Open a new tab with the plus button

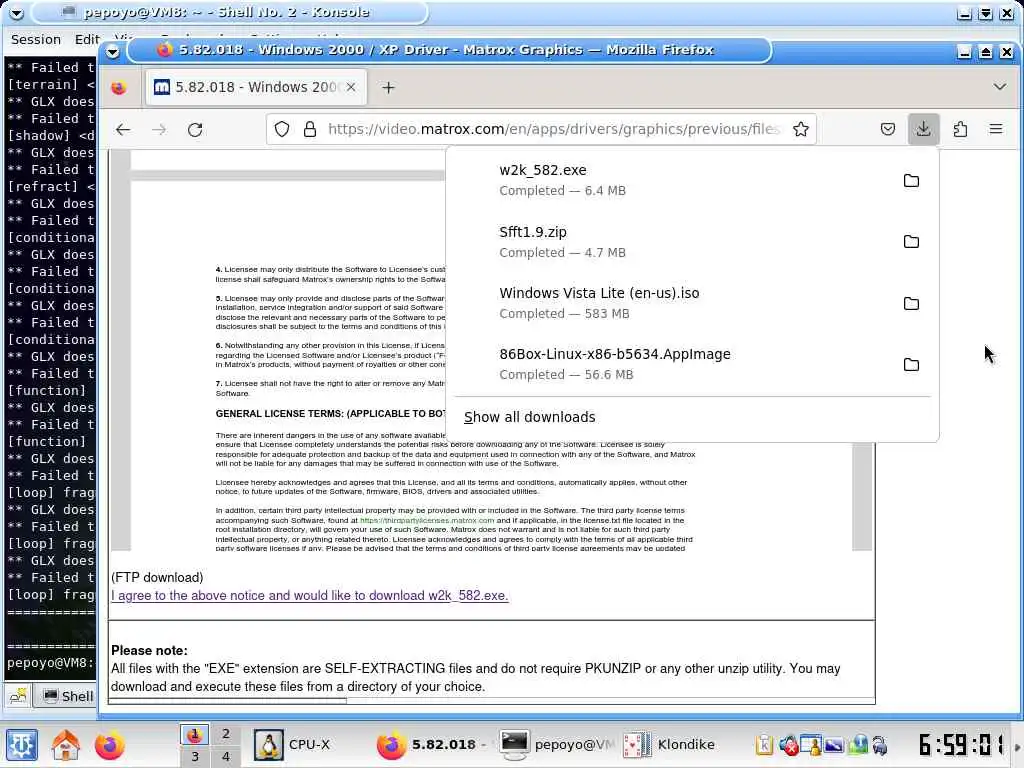(x=389, y=88)
